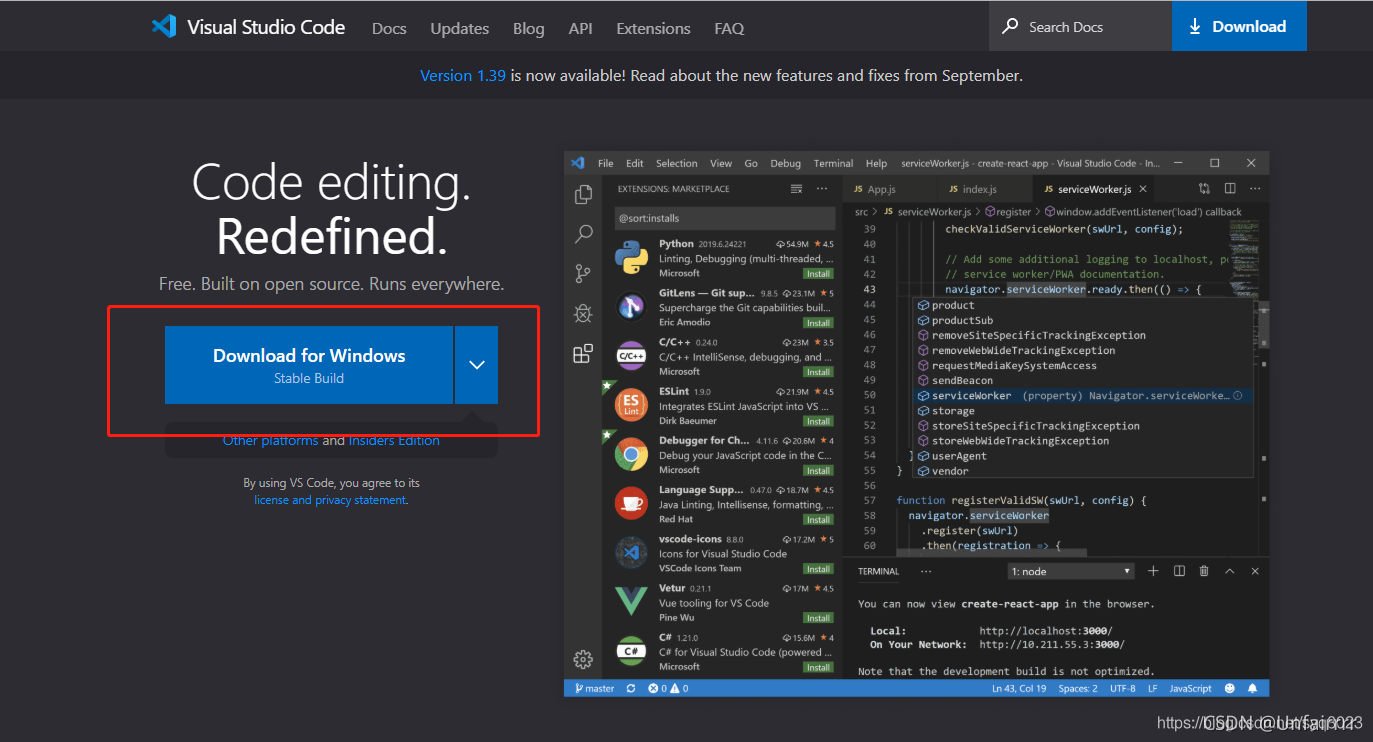Open the File menu in editor

point(606,163)
